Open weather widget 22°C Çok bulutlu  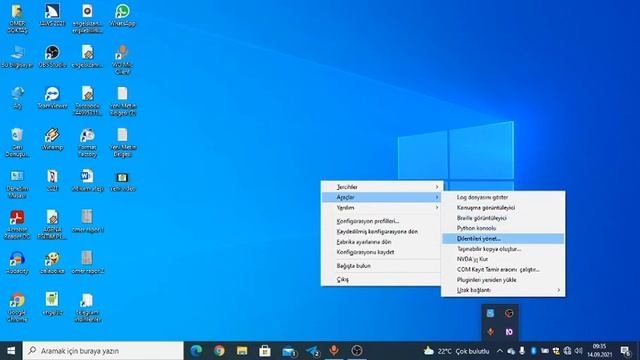456,351
